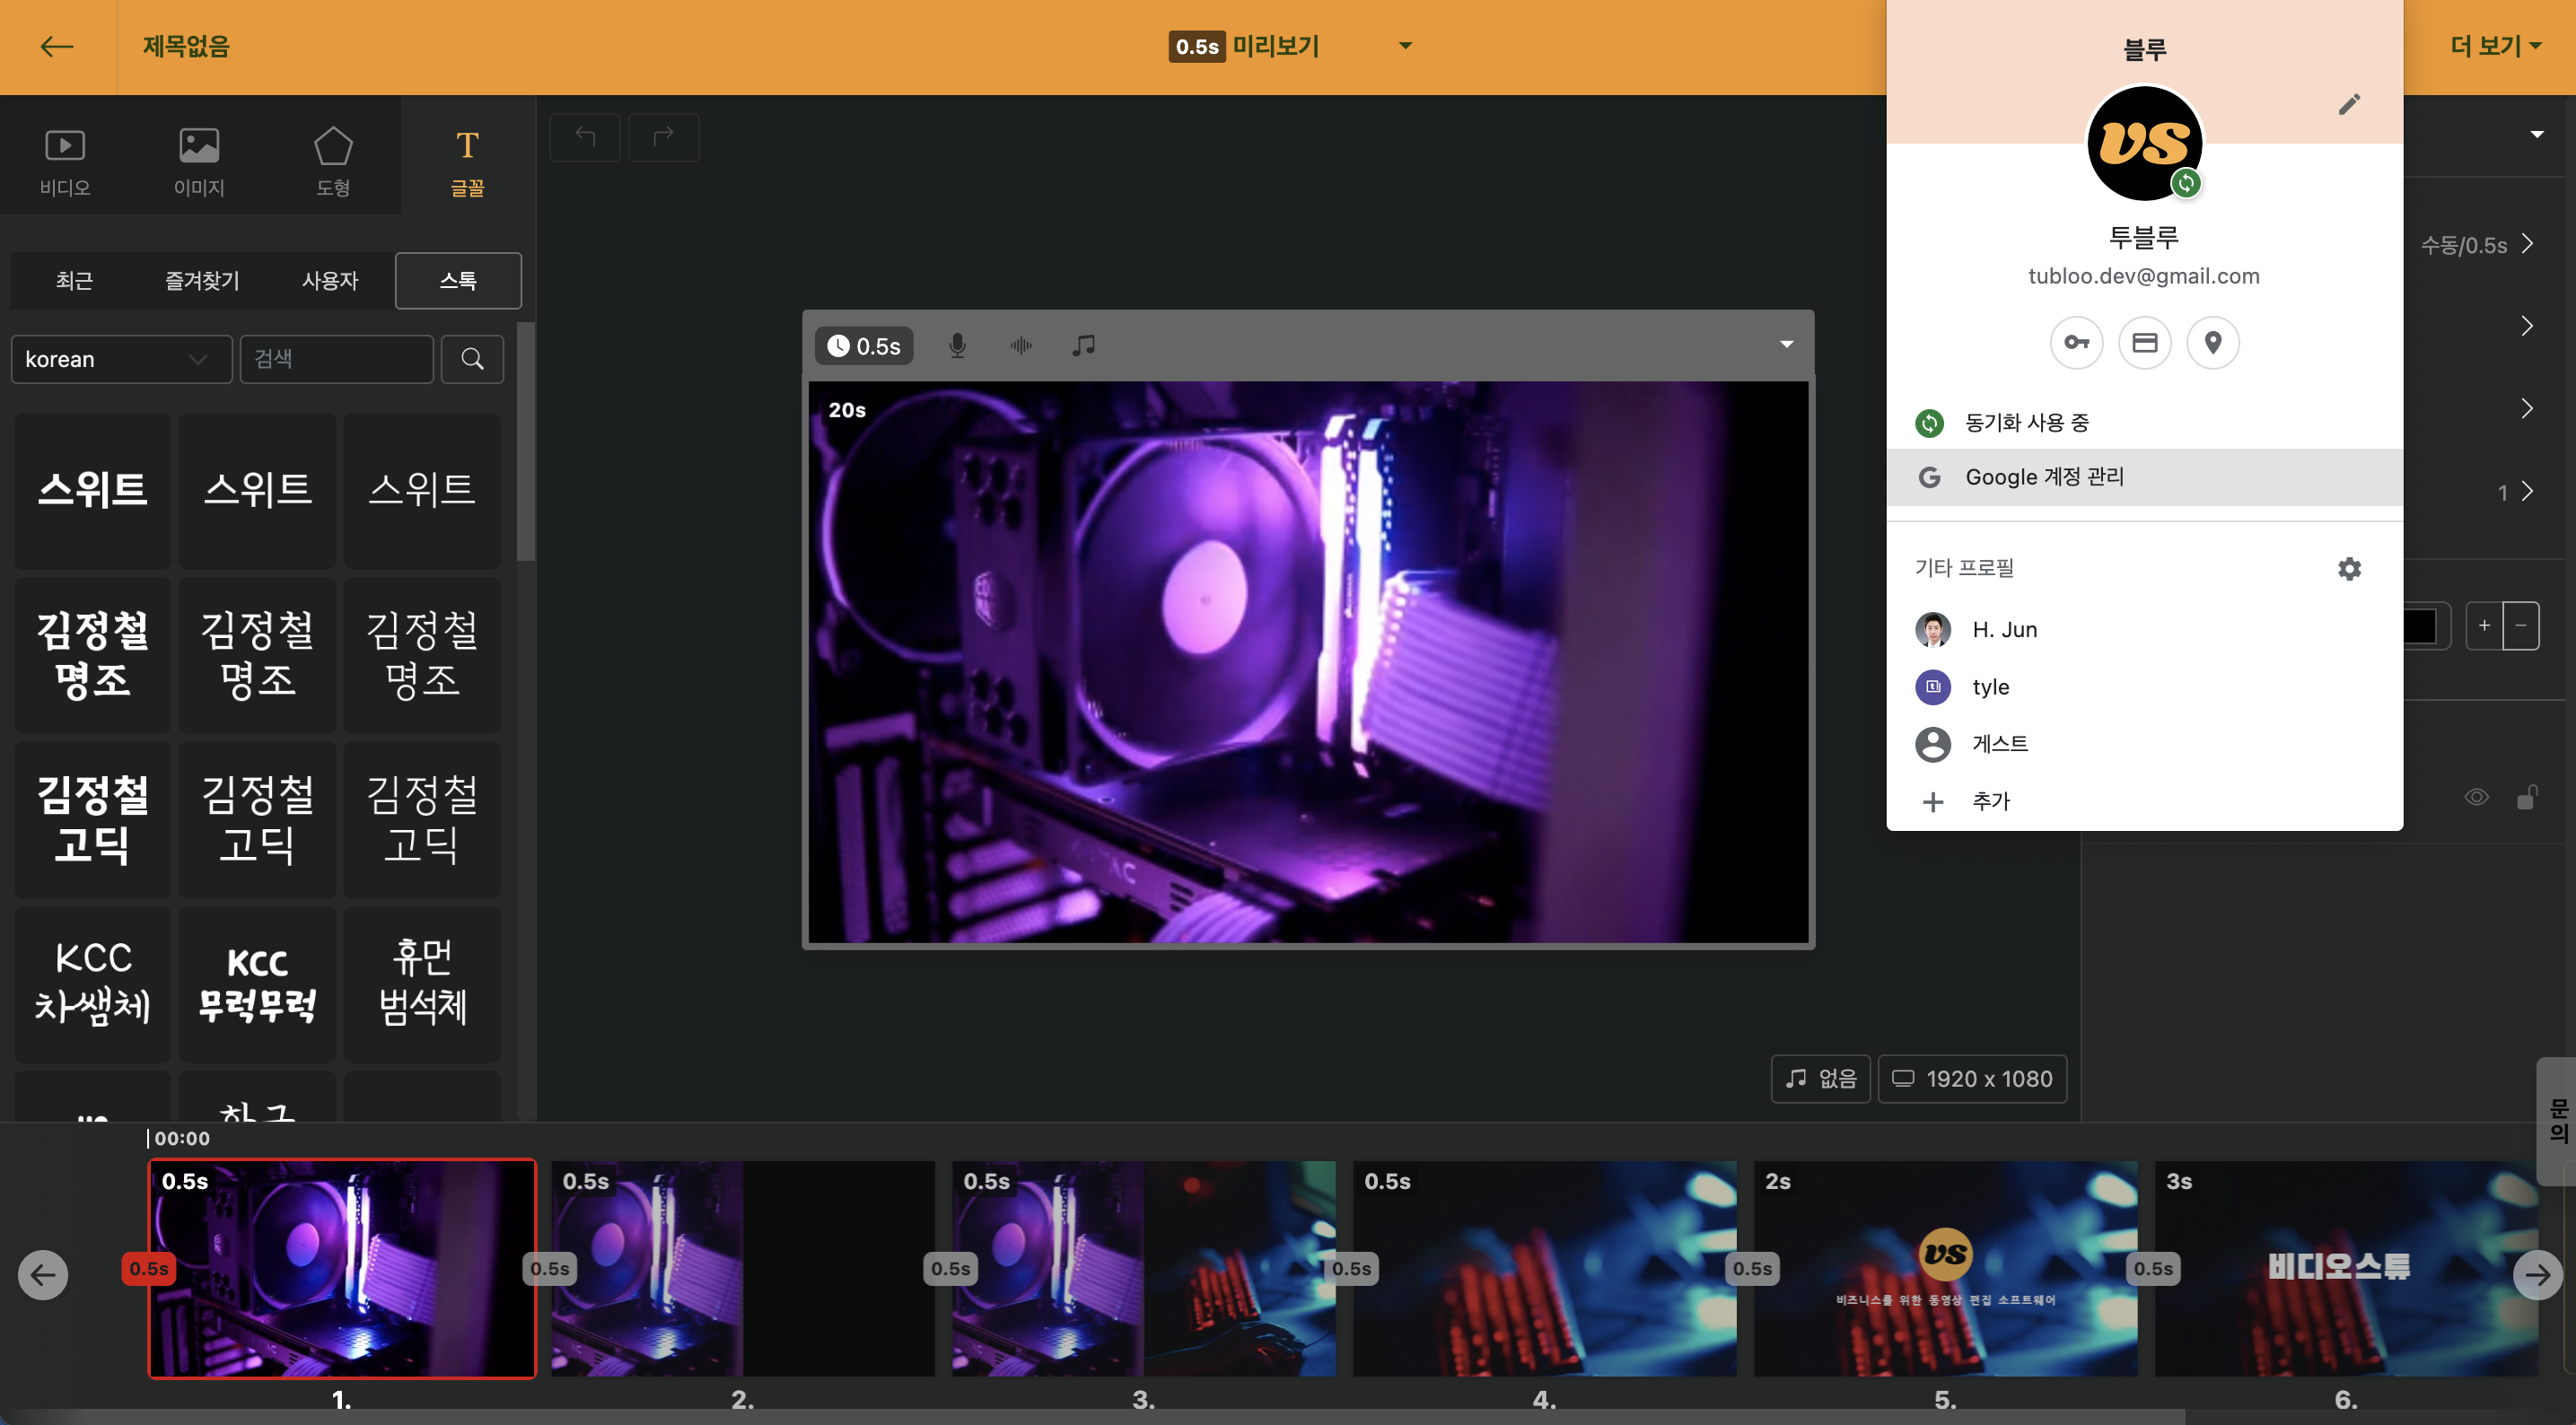Expand the 미리보기 preview dropdown arrow
Viewport: 2576px width, 1425px height.
(1405, 46)
